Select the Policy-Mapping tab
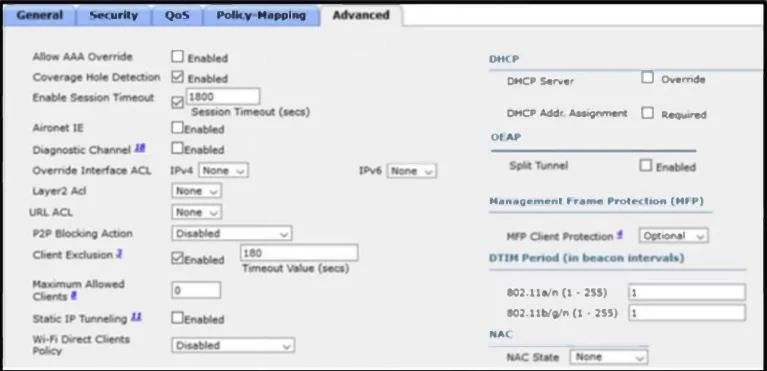Screen dimensions: 767x371 pyautogui.click(x=261, y=16)
